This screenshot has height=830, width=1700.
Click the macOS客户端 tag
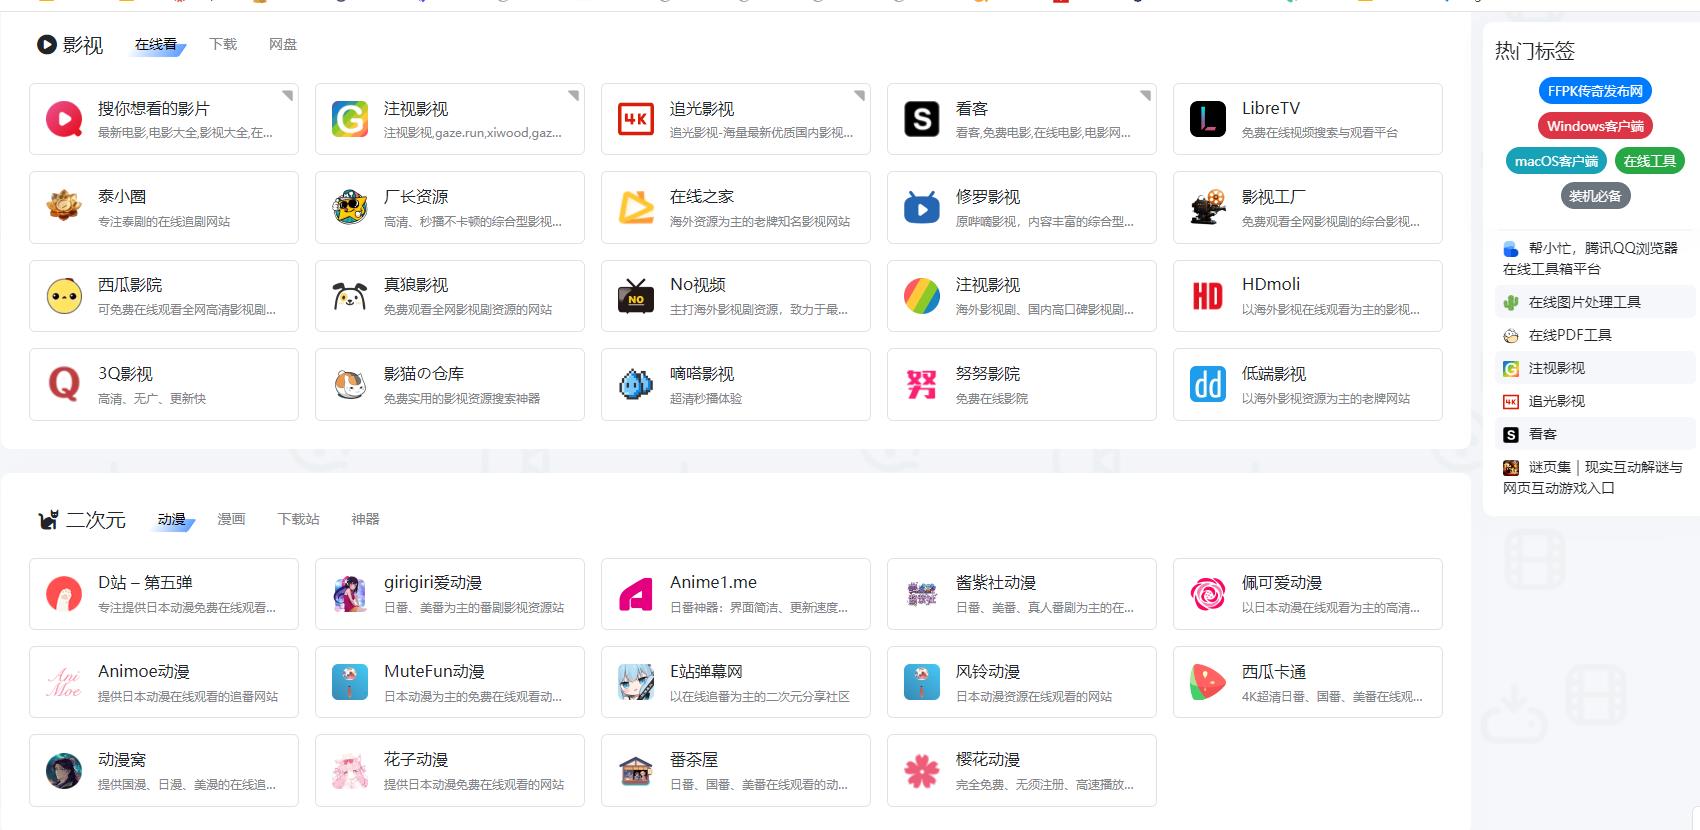click(x=1556, y=161)
